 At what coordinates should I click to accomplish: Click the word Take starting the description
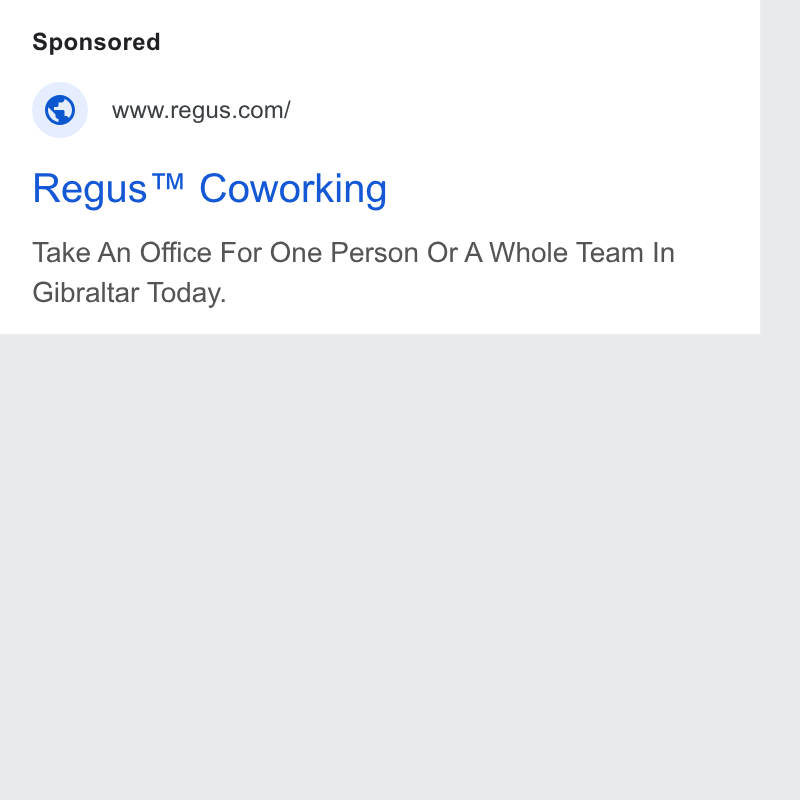[x=61, y=253]
